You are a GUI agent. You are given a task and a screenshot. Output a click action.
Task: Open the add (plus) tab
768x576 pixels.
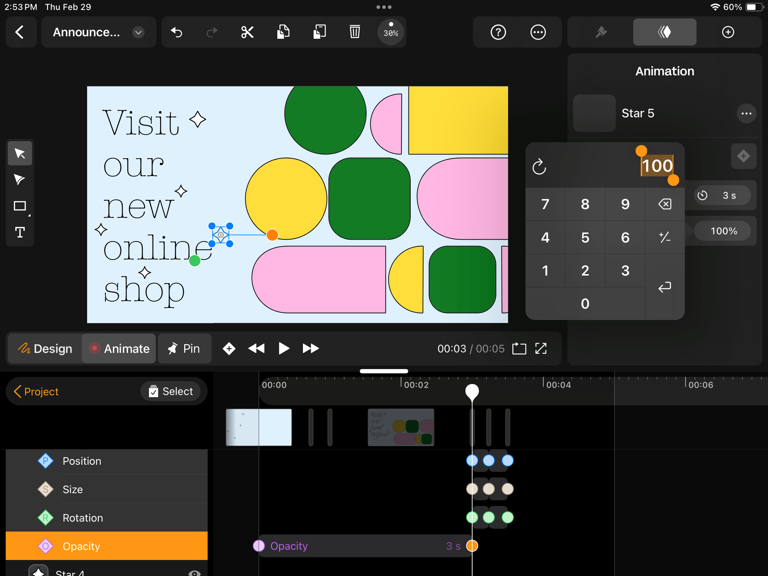[728, 32]
